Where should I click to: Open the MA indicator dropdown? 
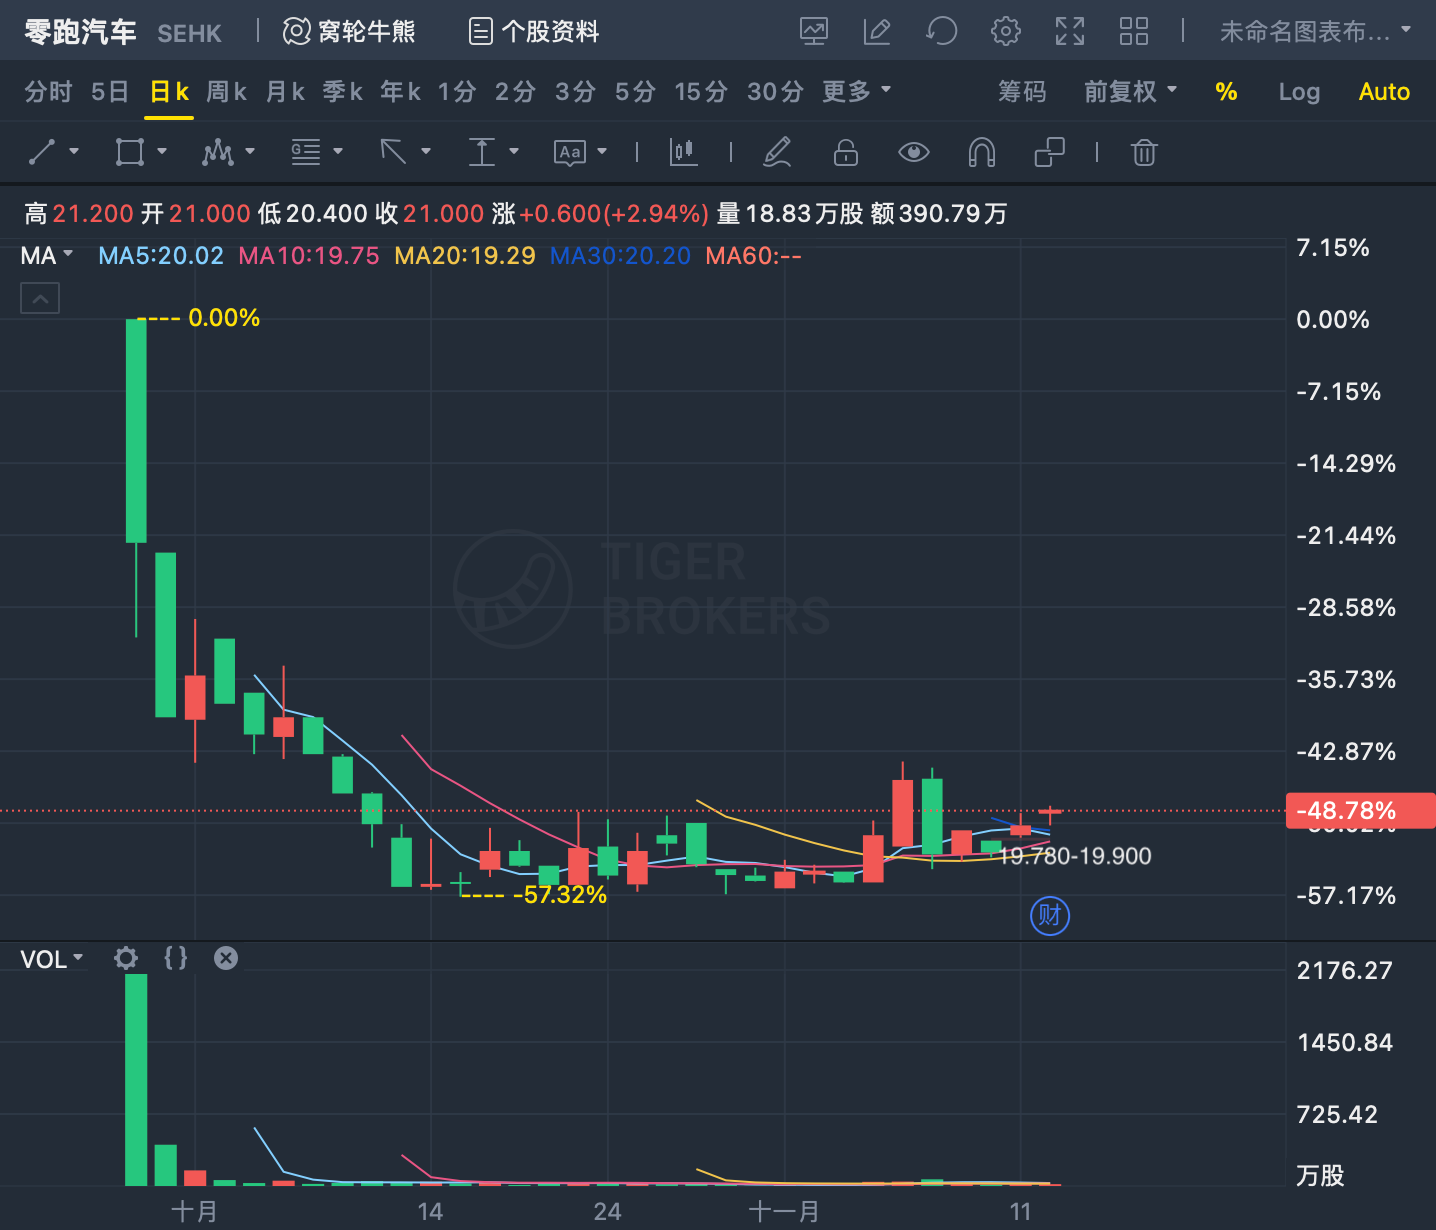click(47, 256)
